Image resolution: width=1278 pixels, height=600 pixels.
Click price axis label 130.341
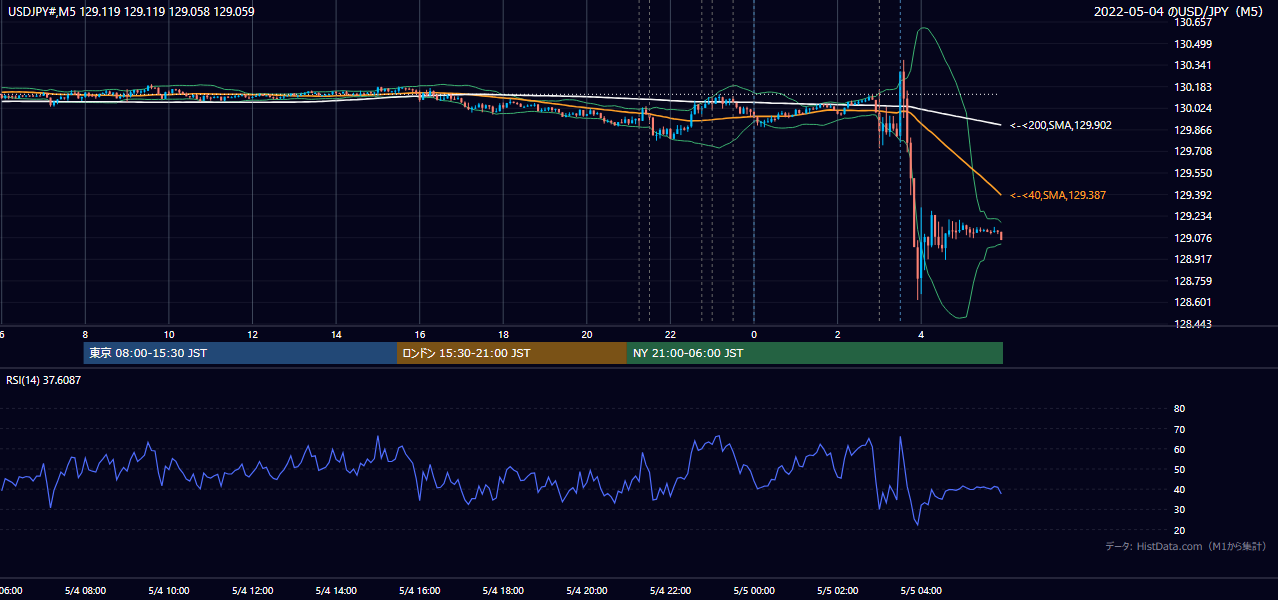pos(1194,66)
